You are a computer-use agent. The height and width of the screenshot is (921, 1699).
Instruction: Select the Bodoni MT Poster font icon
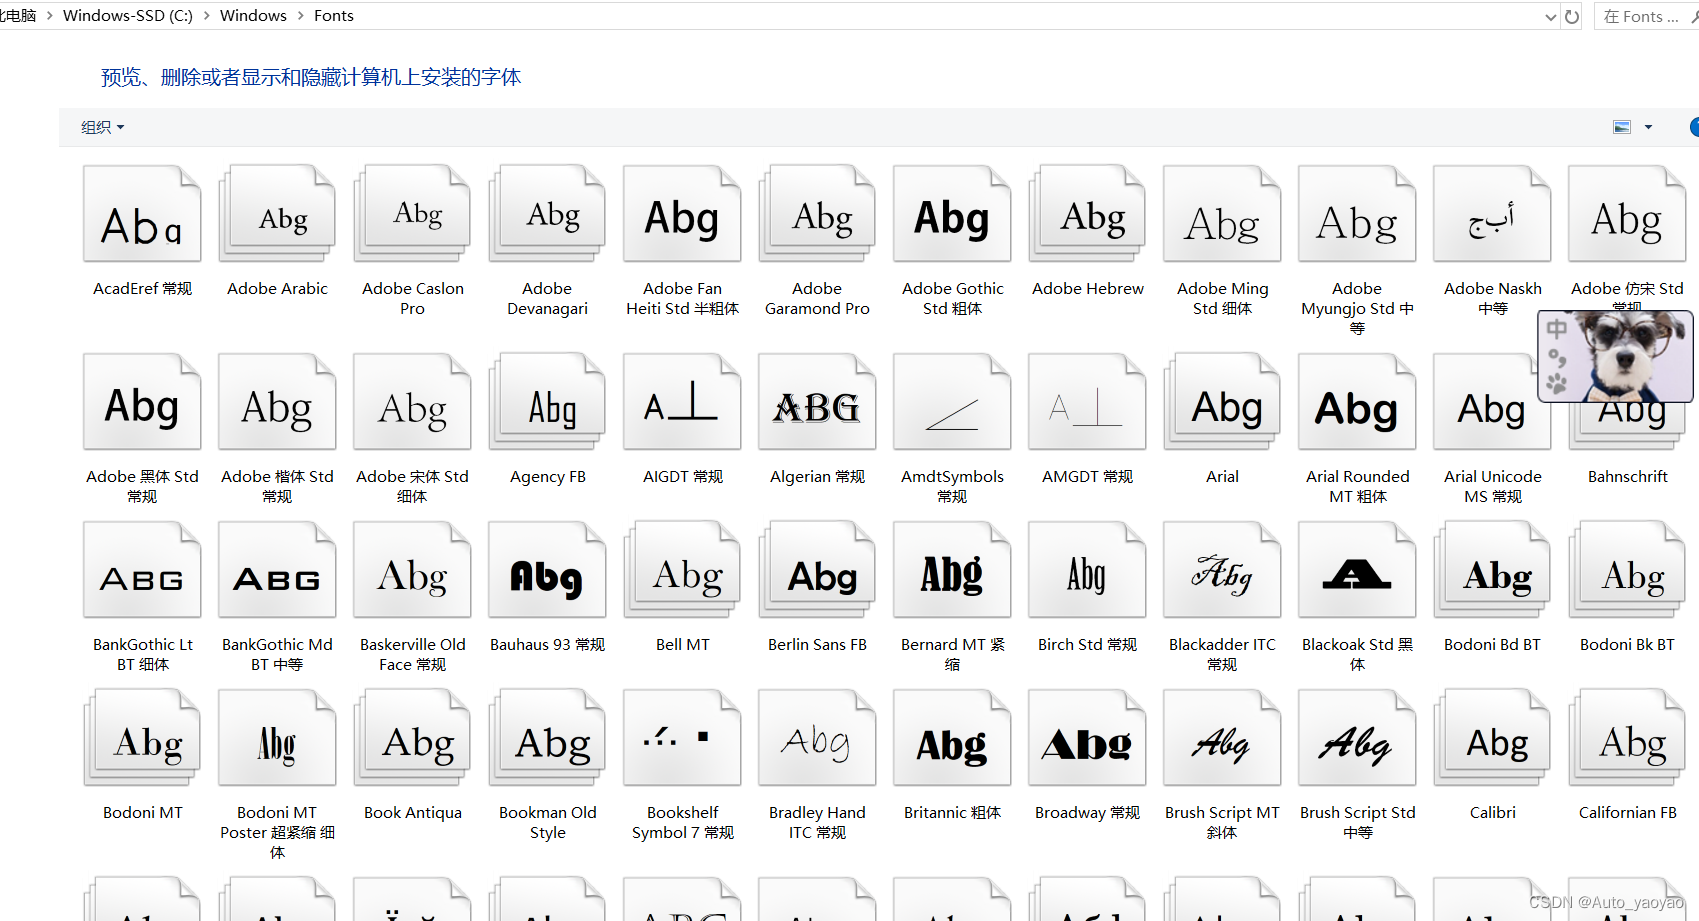click(x=277, y=738)
